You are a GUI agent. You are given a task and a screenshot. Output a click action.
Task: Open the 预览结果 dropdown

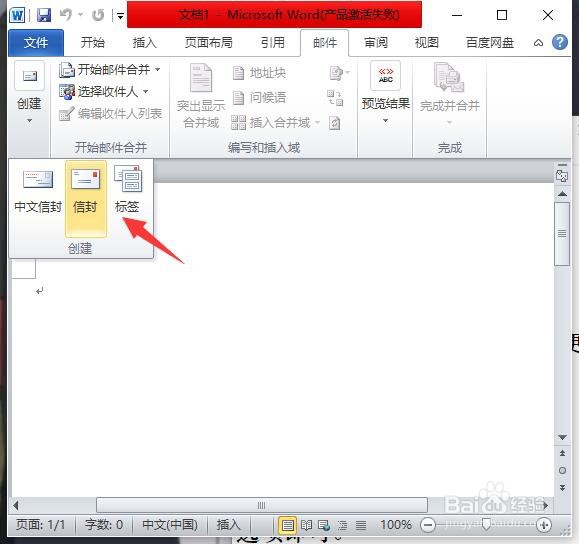[x=386, y=92]
